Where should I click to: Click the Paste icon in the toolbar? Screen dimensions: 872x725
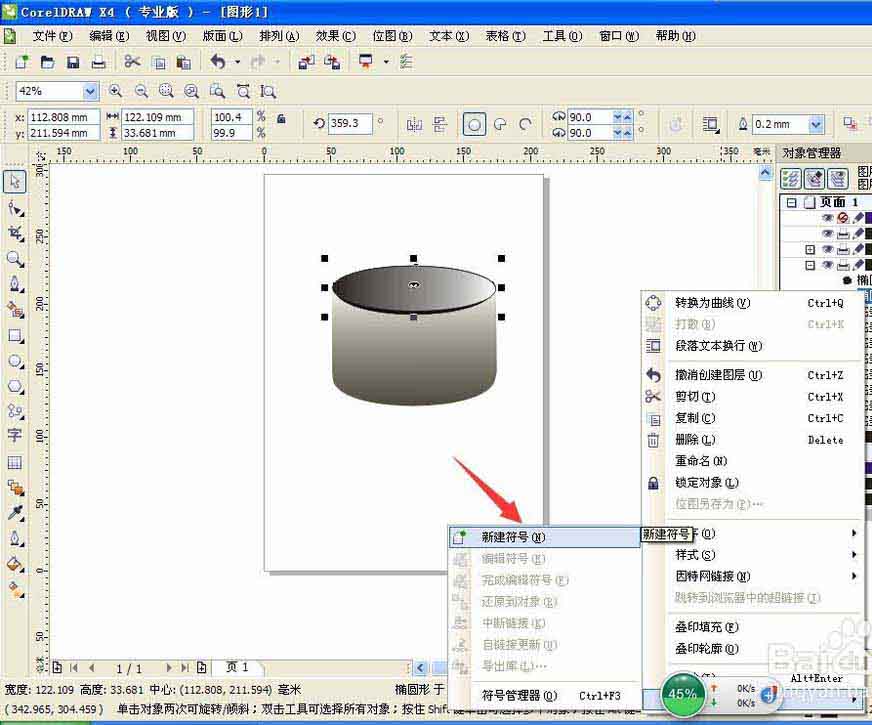(x=184, y=62)
